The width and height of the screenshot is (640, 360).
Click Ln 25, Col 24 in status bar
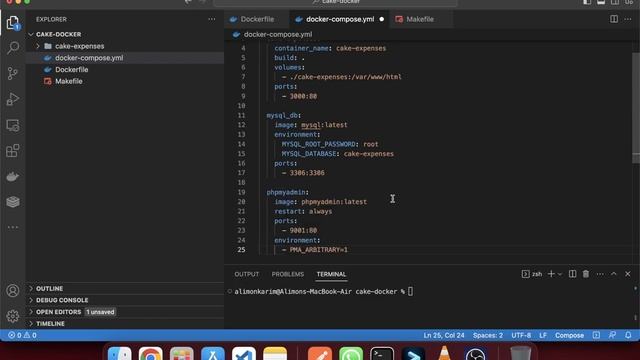(444, 335)
